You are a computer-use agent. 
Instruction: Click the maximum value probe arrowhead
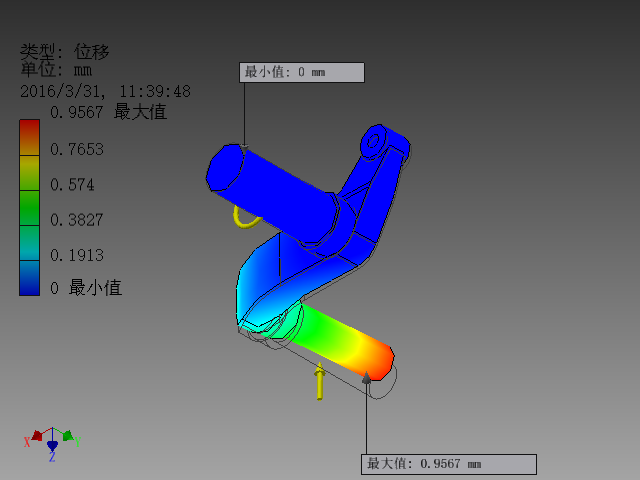pyautogui.click(x=367, y=378)
